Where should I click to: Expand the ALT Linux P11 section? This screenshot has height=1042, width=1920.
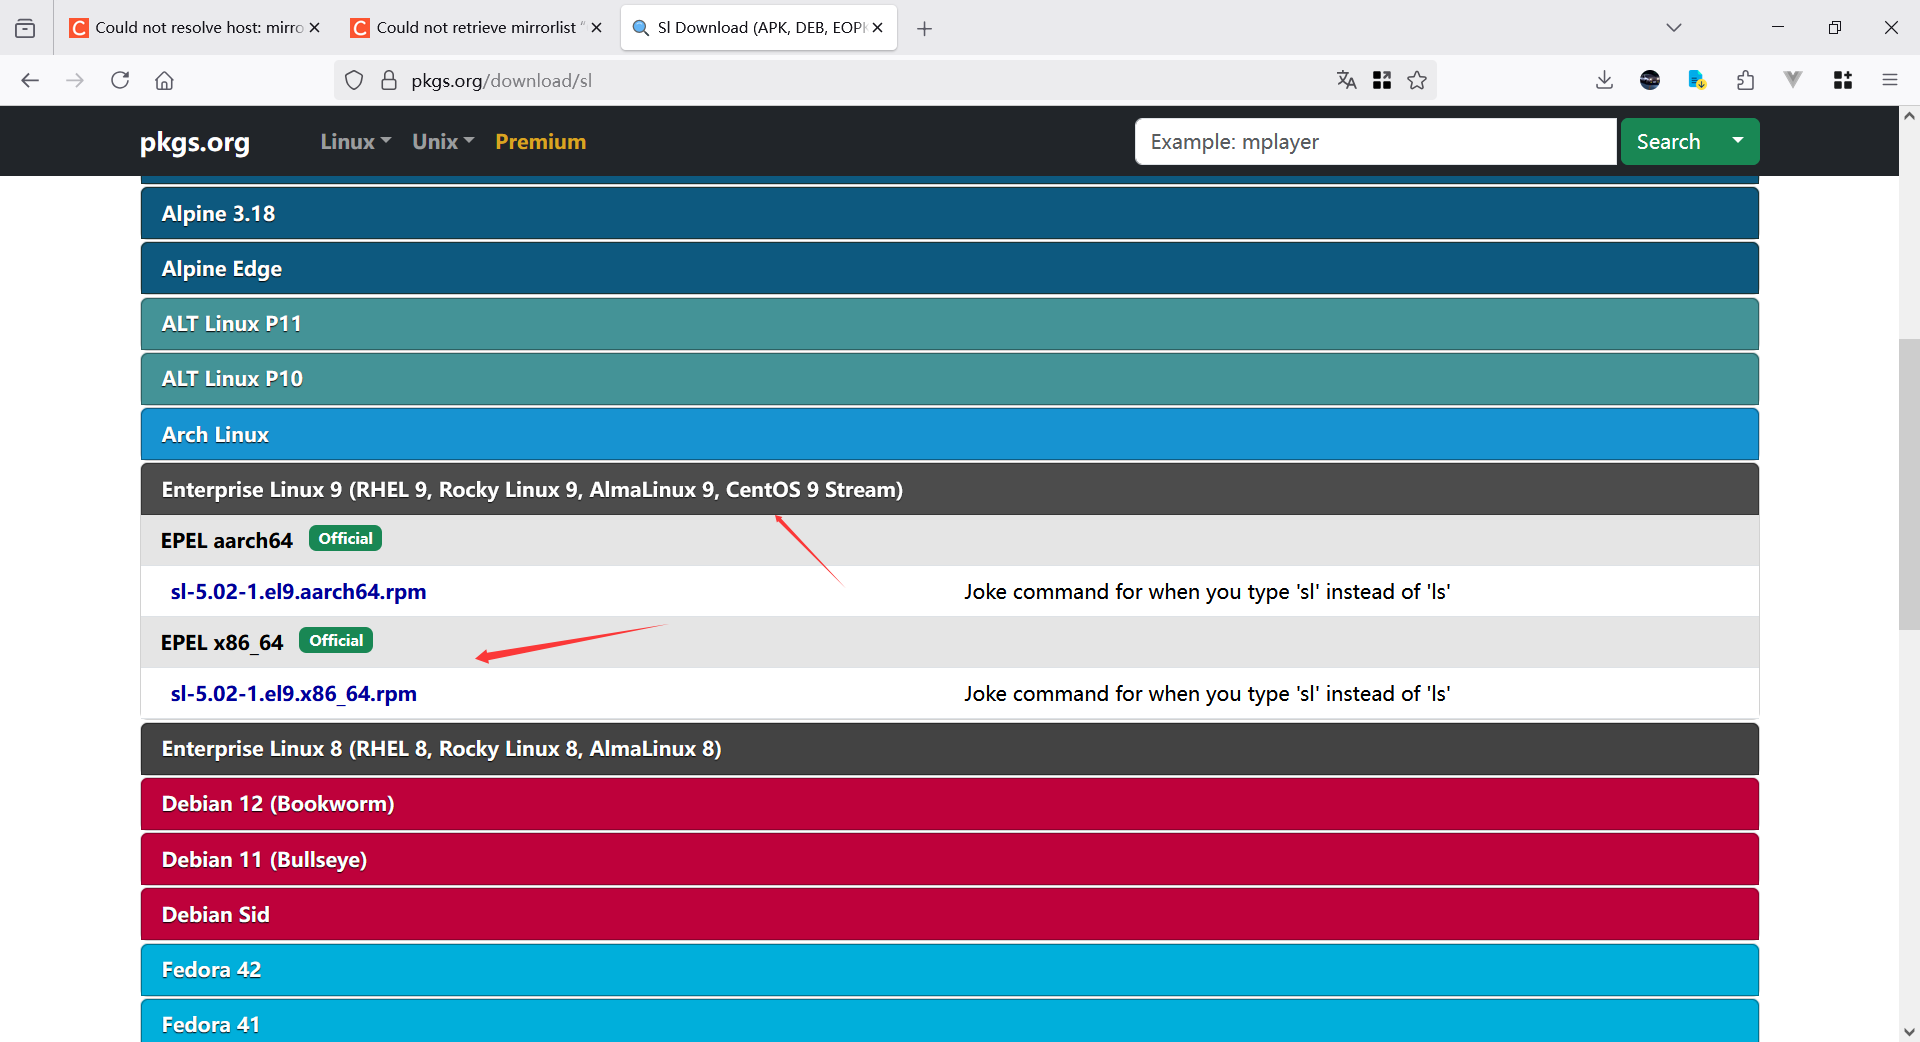pyautogui.click(x=949, y=324)
